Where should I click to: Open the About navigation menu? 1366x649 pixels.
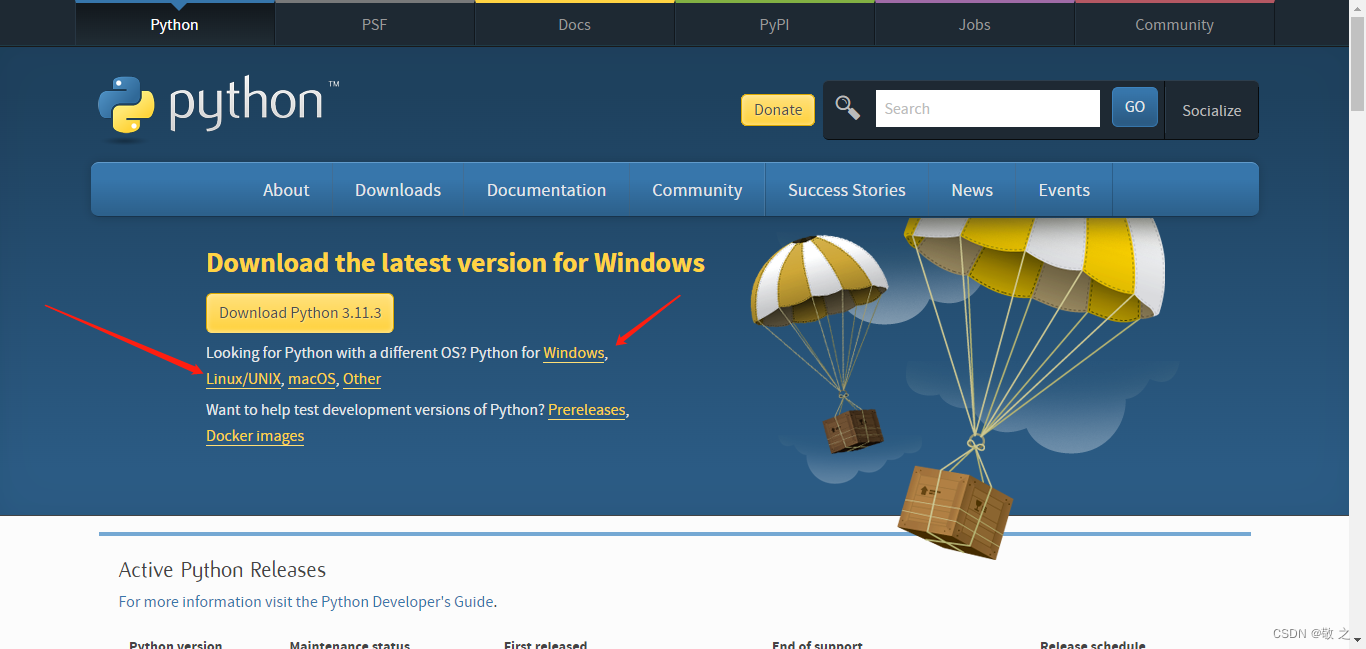click(286, 190)
